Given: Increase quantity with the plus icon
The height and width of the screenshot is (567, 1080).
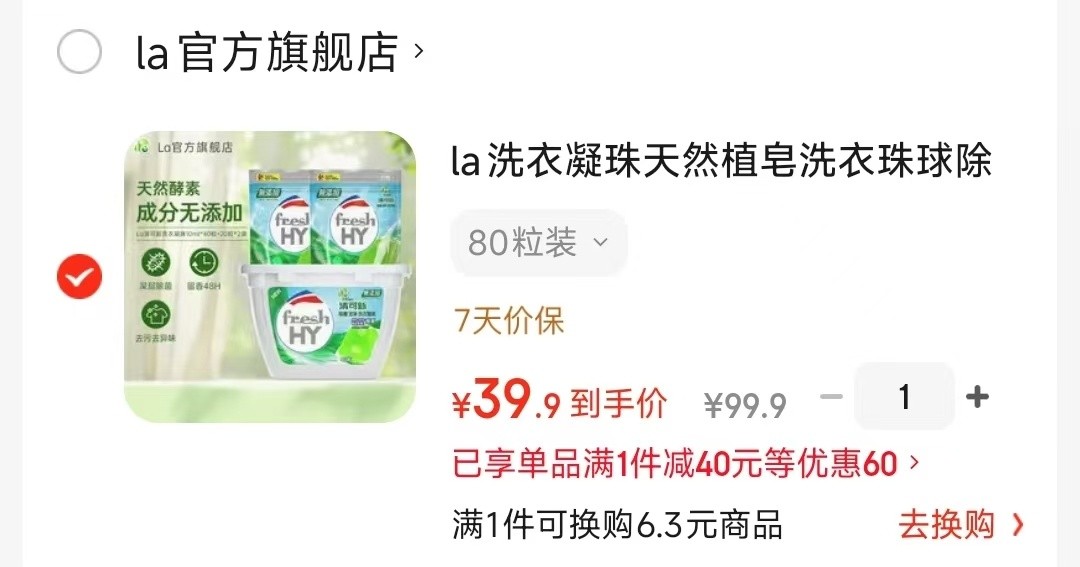Looking at the screenshot, I should tap(977, 397).
